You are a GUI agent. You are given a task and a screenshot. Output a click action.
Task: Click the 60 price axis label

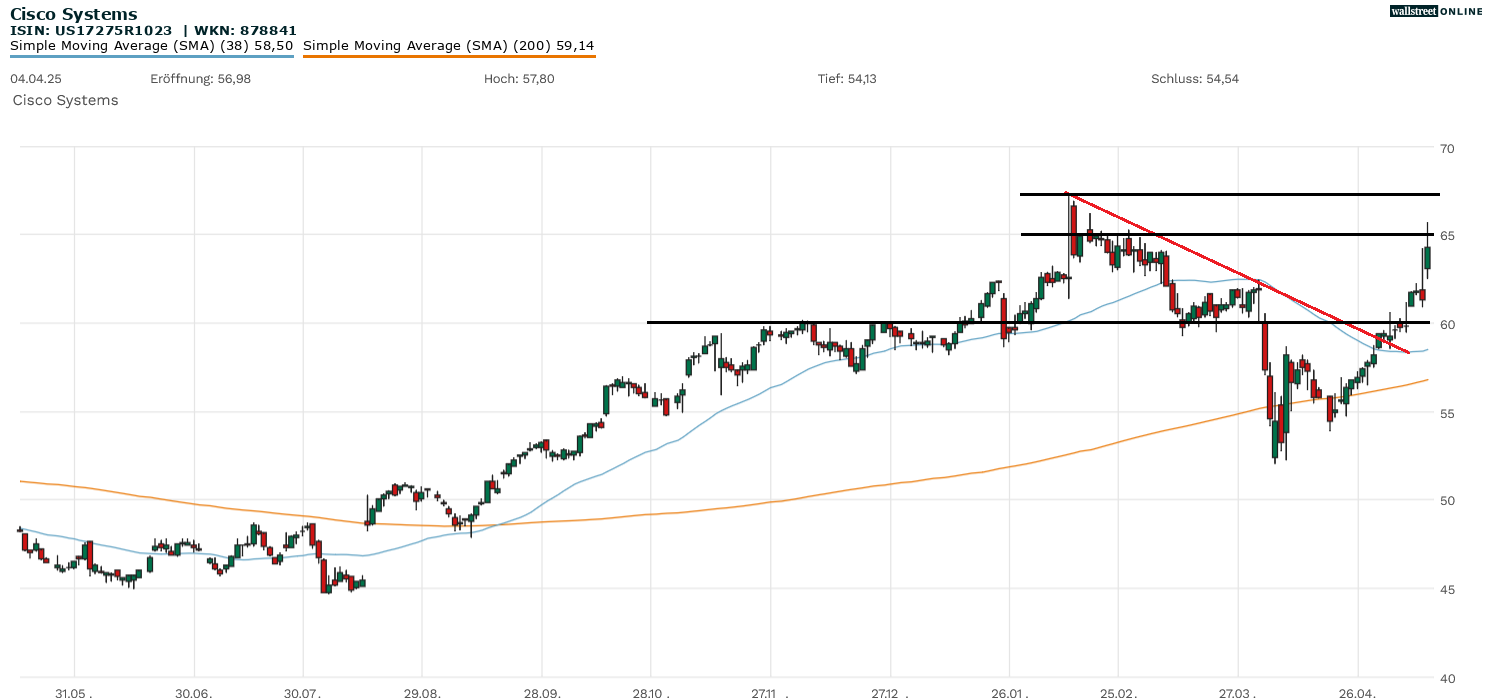(x=1448, y=324)
